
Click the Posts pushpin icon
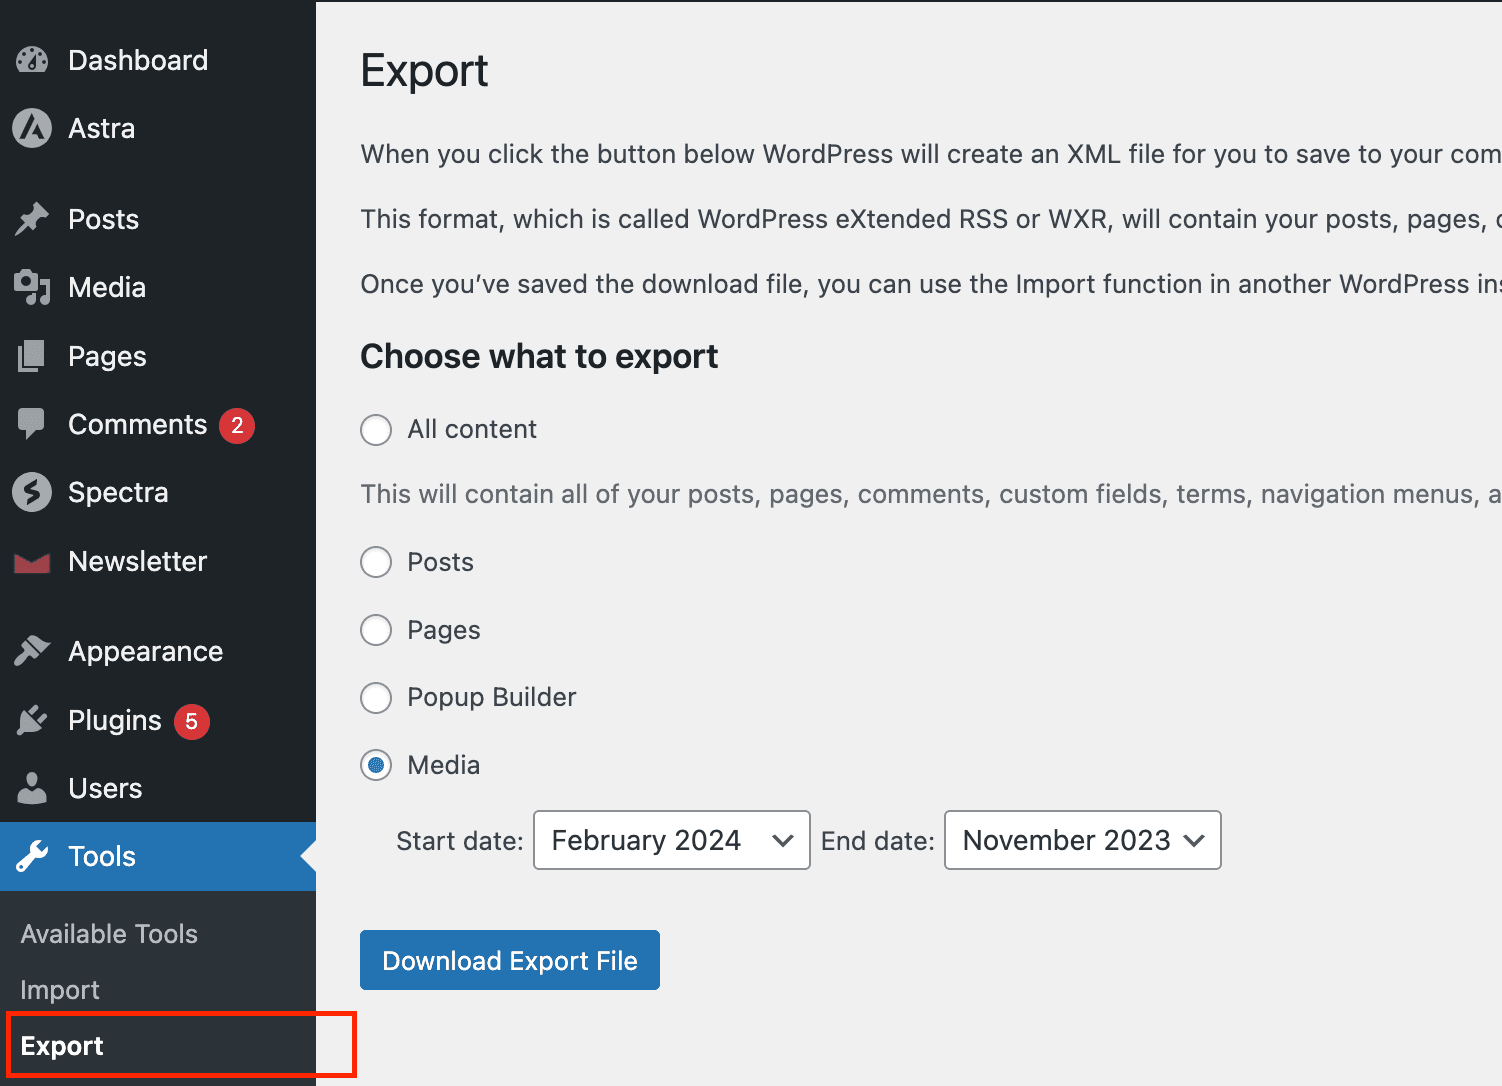point(32,219)
